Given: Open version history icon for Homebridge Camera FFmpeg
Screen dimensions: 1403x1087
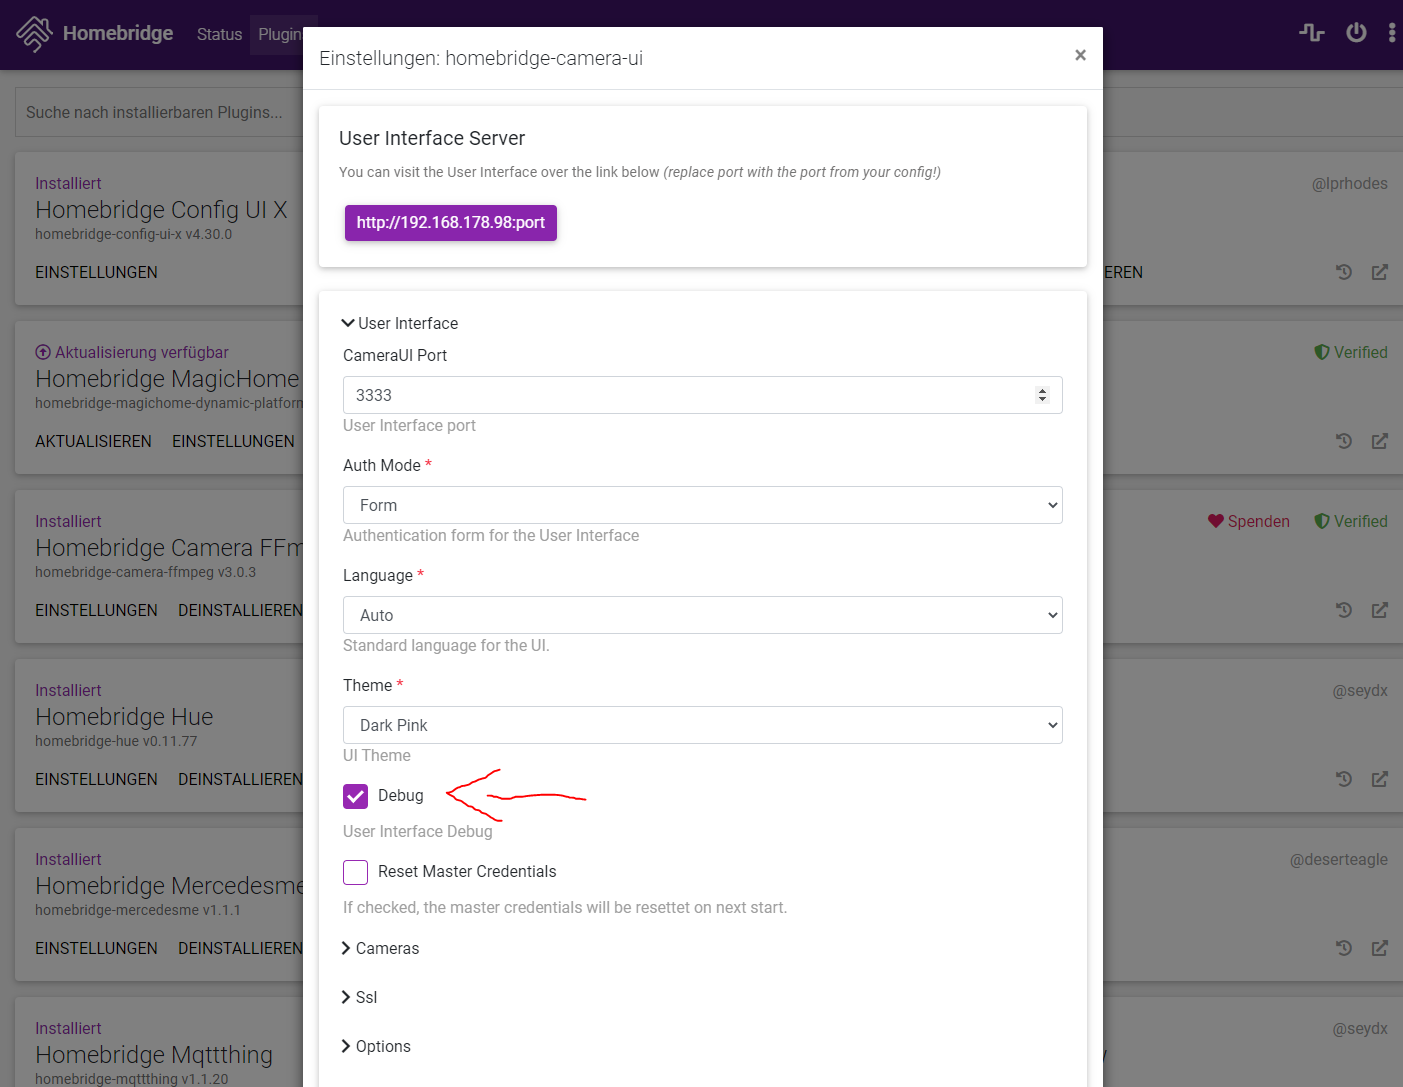Looking at the screenshot, I should coord(1344,610).
